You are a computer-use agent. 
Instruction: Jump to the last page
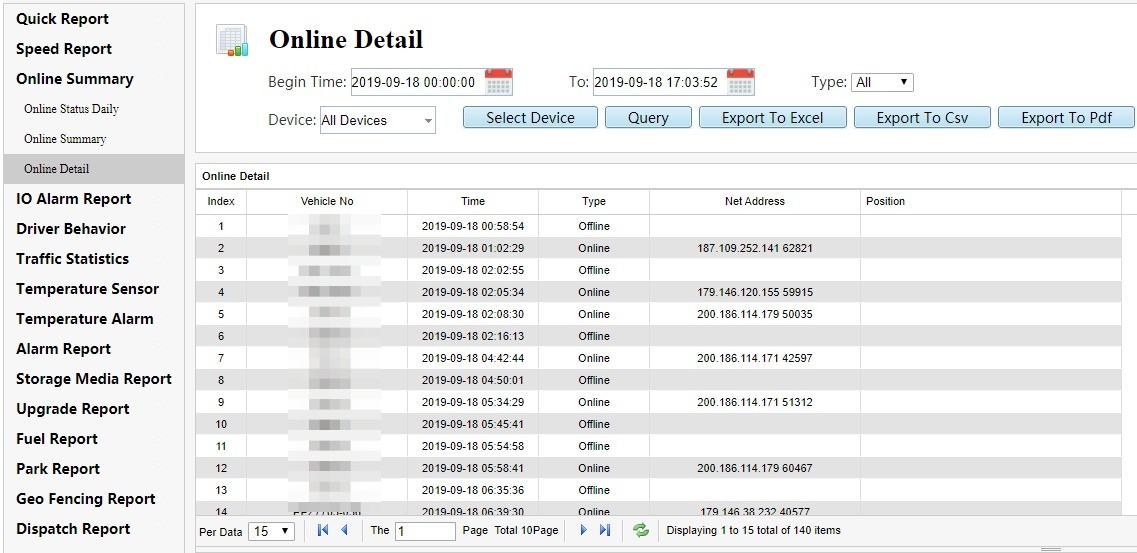(x=605, y=531)
